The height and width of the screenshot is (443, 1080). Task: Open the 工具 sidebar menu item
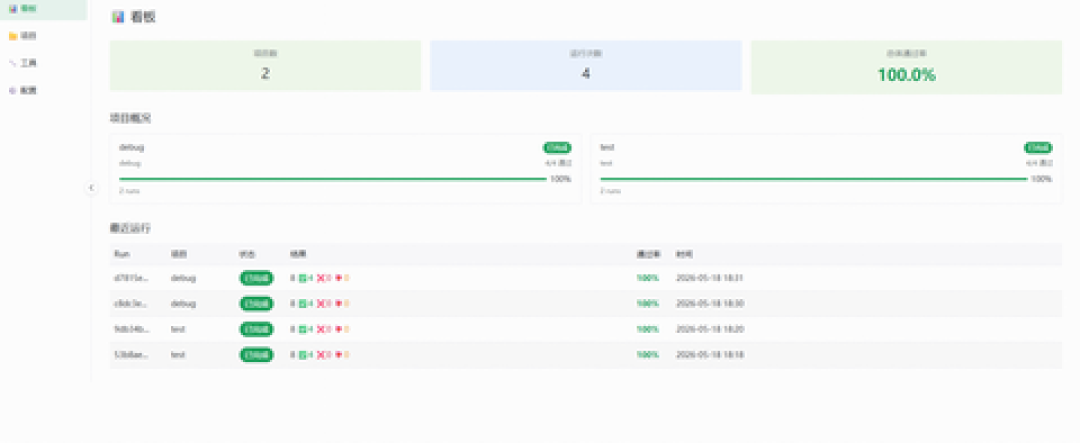pos(43,63)
